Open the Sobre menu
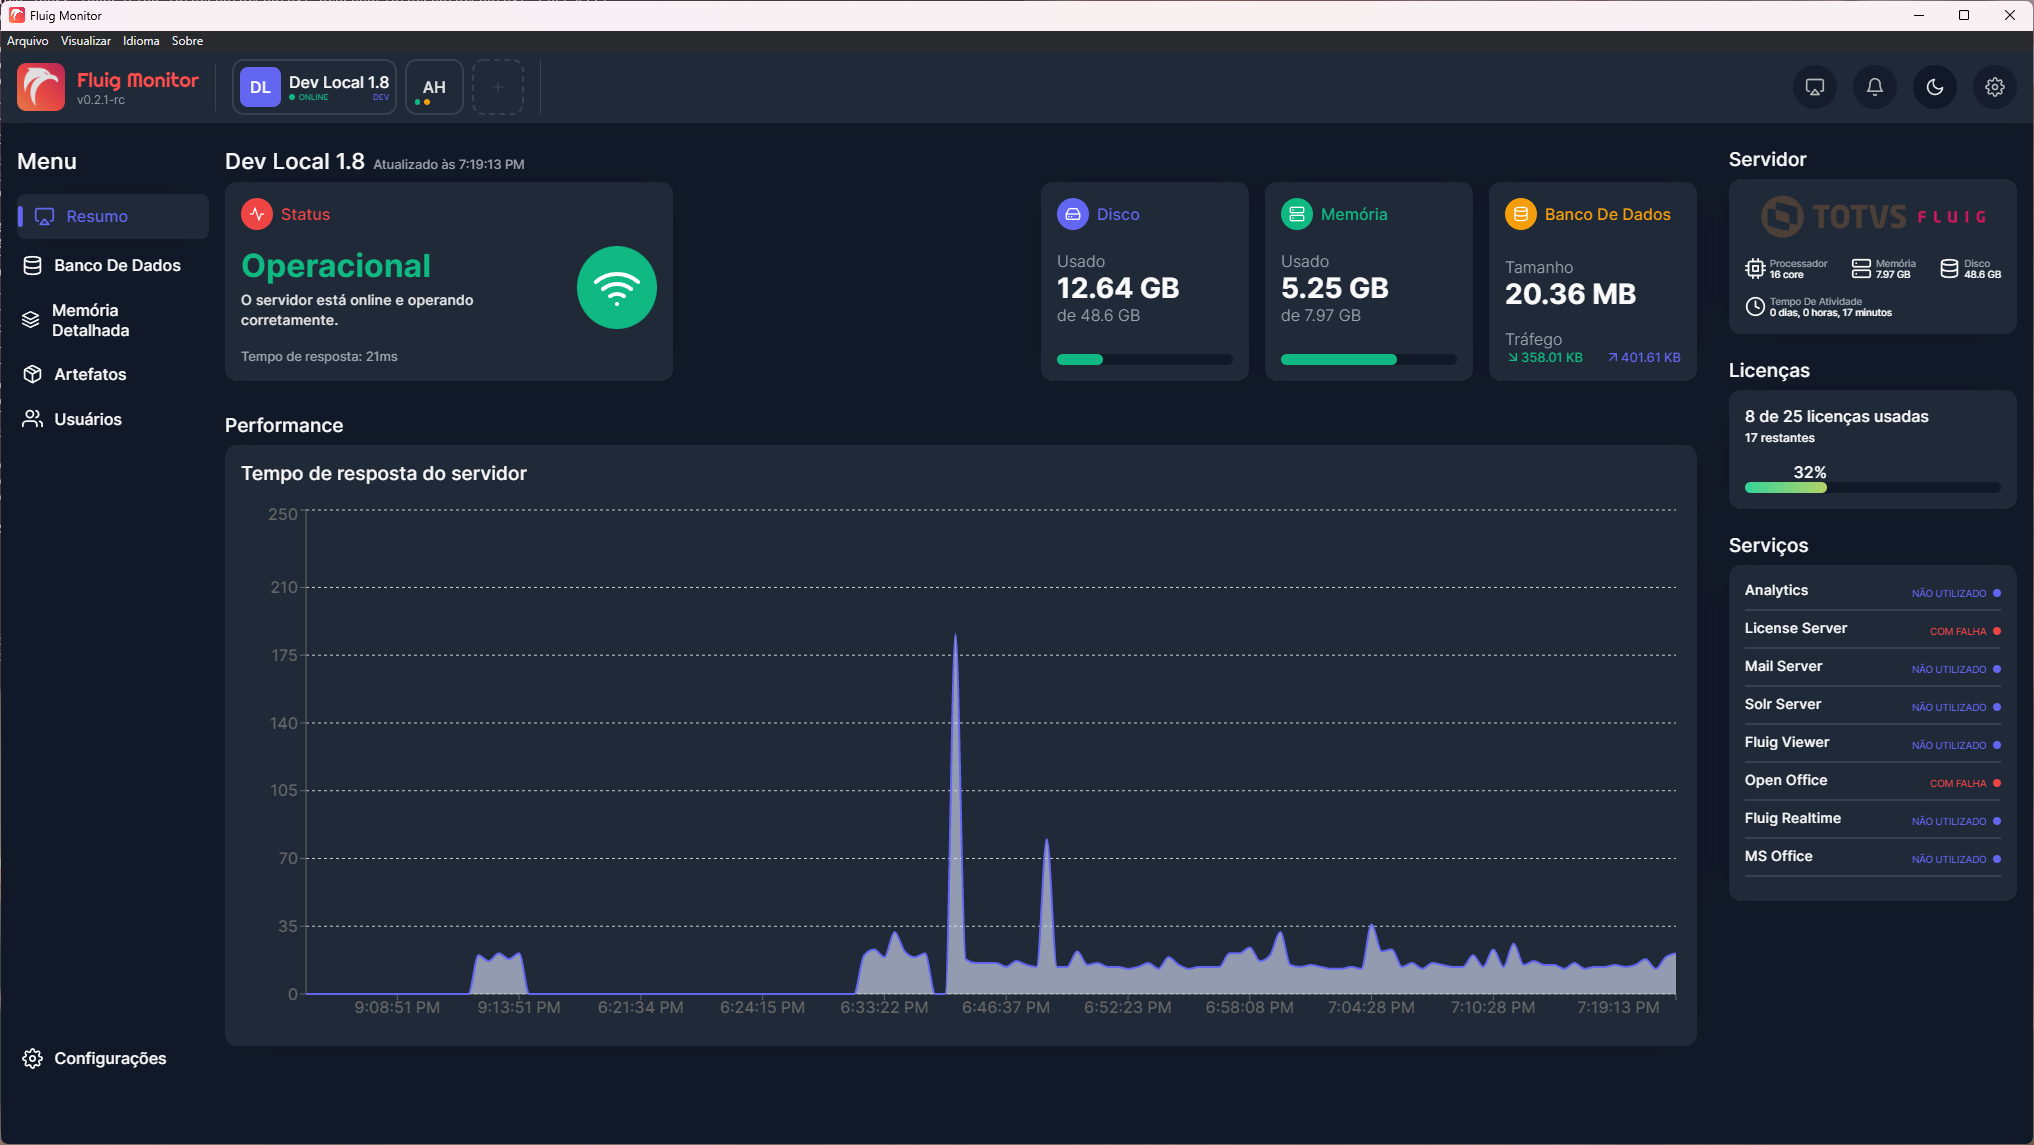Image resolution: width=2034 pixels, height=1145 pixels. 187,41
